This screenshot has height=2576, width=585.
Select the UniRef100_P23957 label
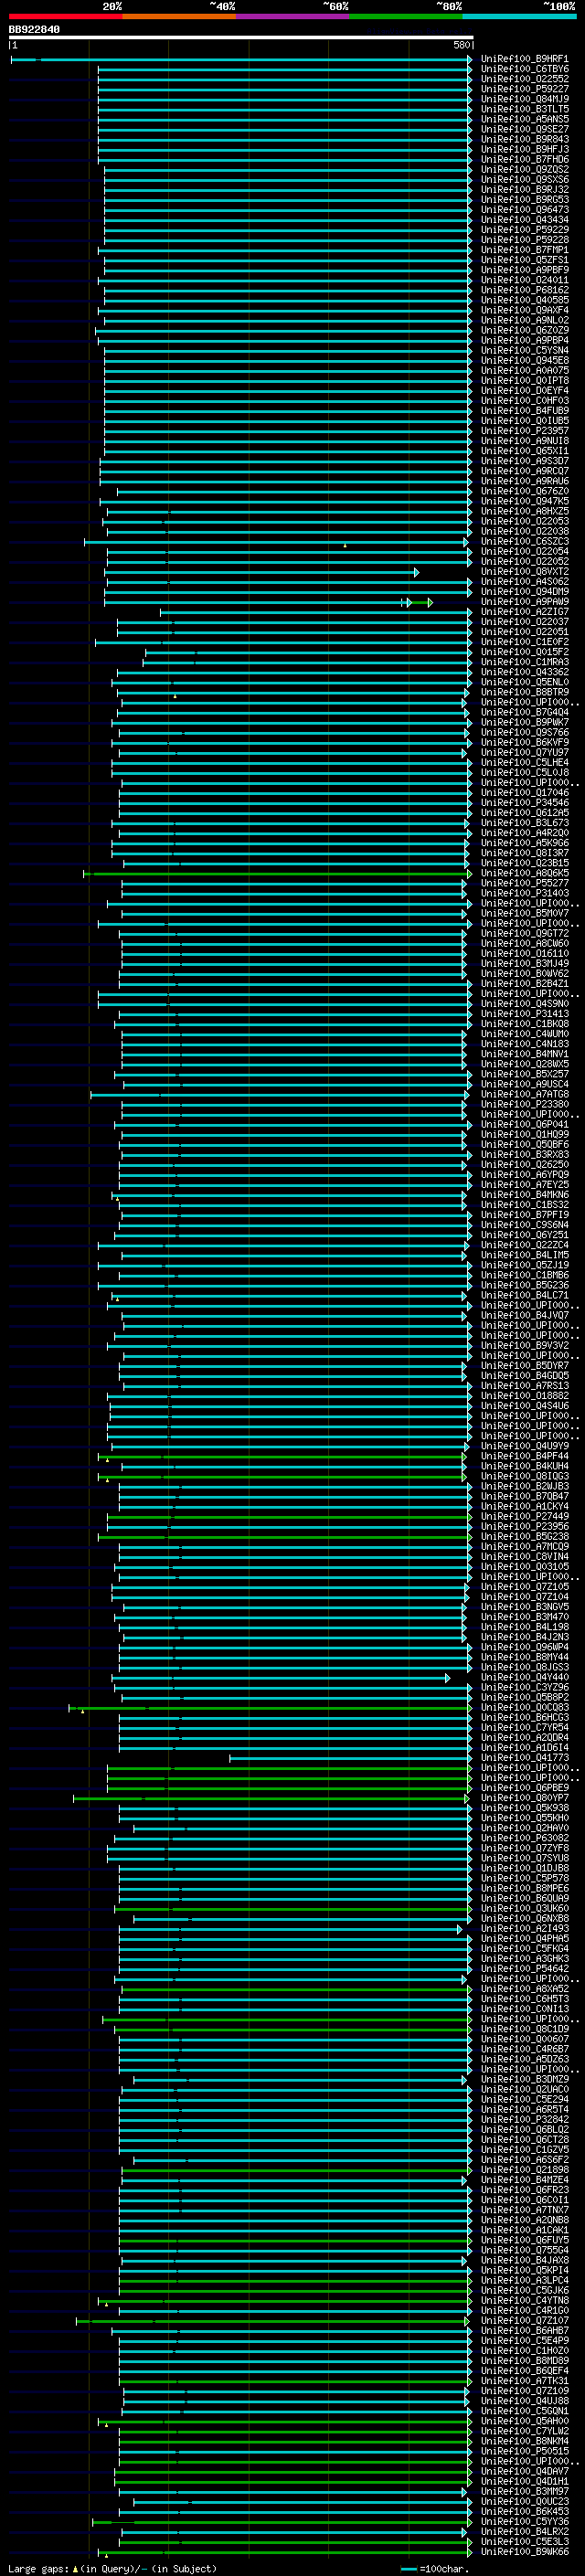coord(524,431)
